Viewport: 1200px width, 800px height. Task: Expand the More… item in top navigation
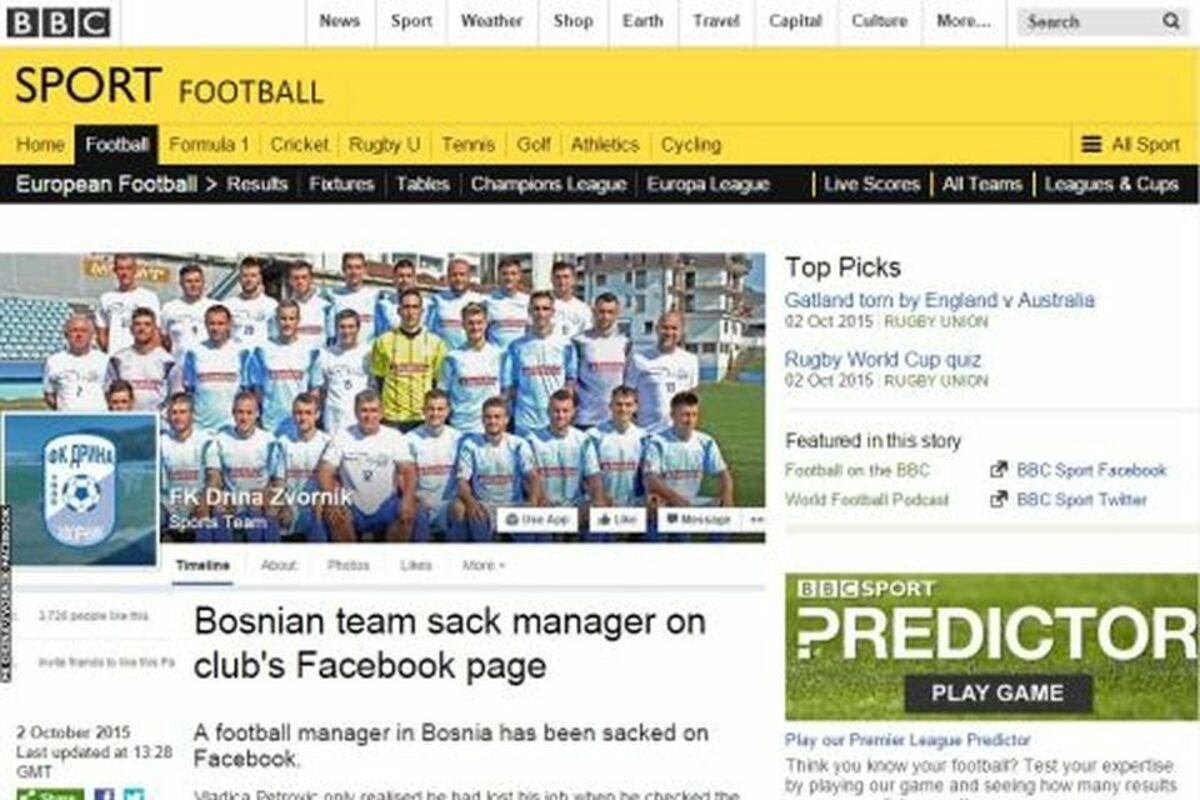pos(963,21)
